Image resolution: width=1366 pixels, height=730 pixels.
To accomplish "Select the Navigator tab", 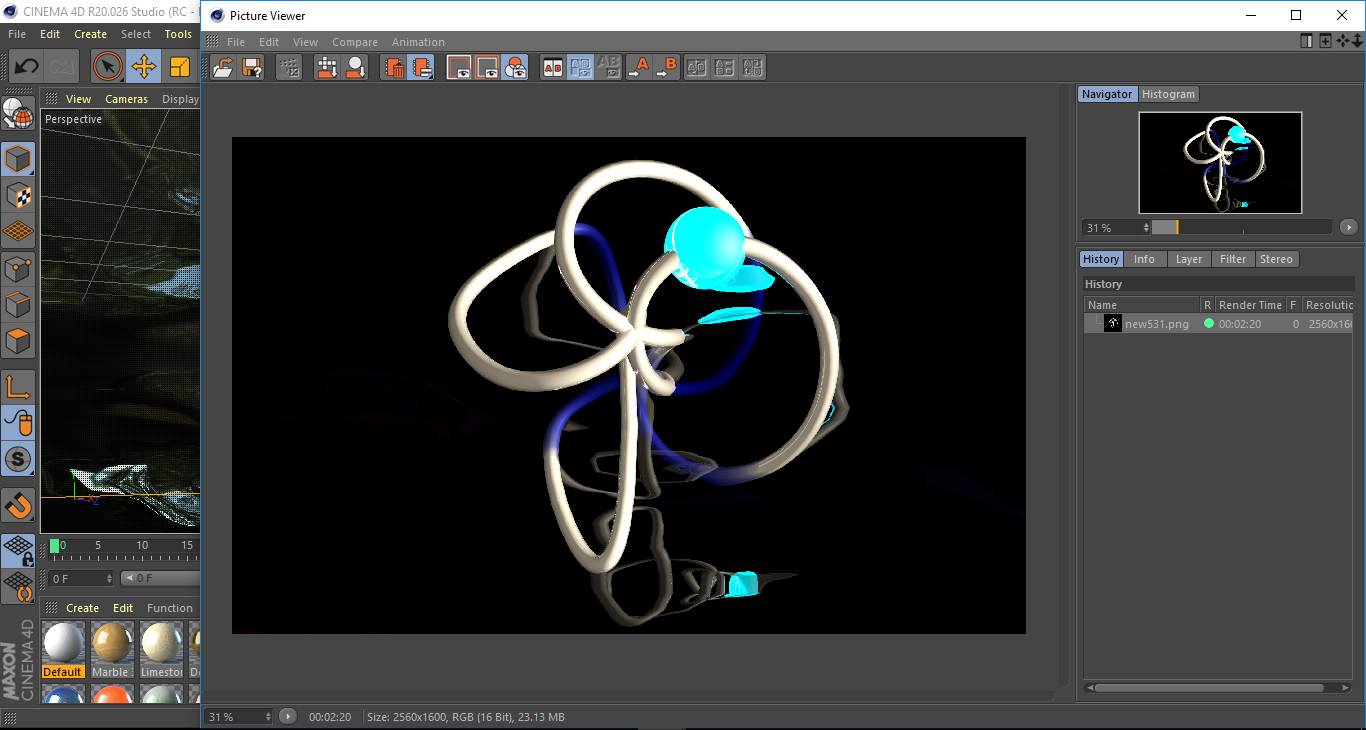I will (1107, 94).
